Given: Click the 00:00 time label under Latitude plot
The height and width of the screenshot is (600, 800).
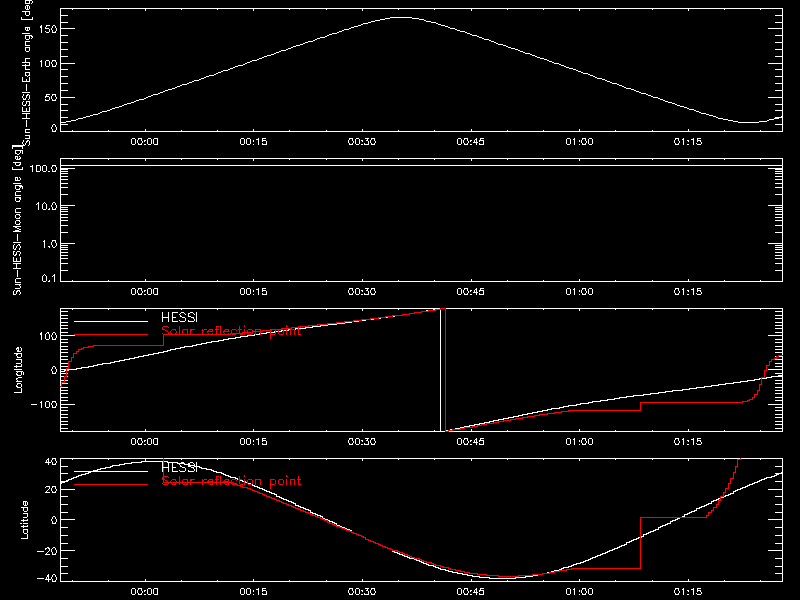Looking at the screenshot, I should click(x=144, y=592).
